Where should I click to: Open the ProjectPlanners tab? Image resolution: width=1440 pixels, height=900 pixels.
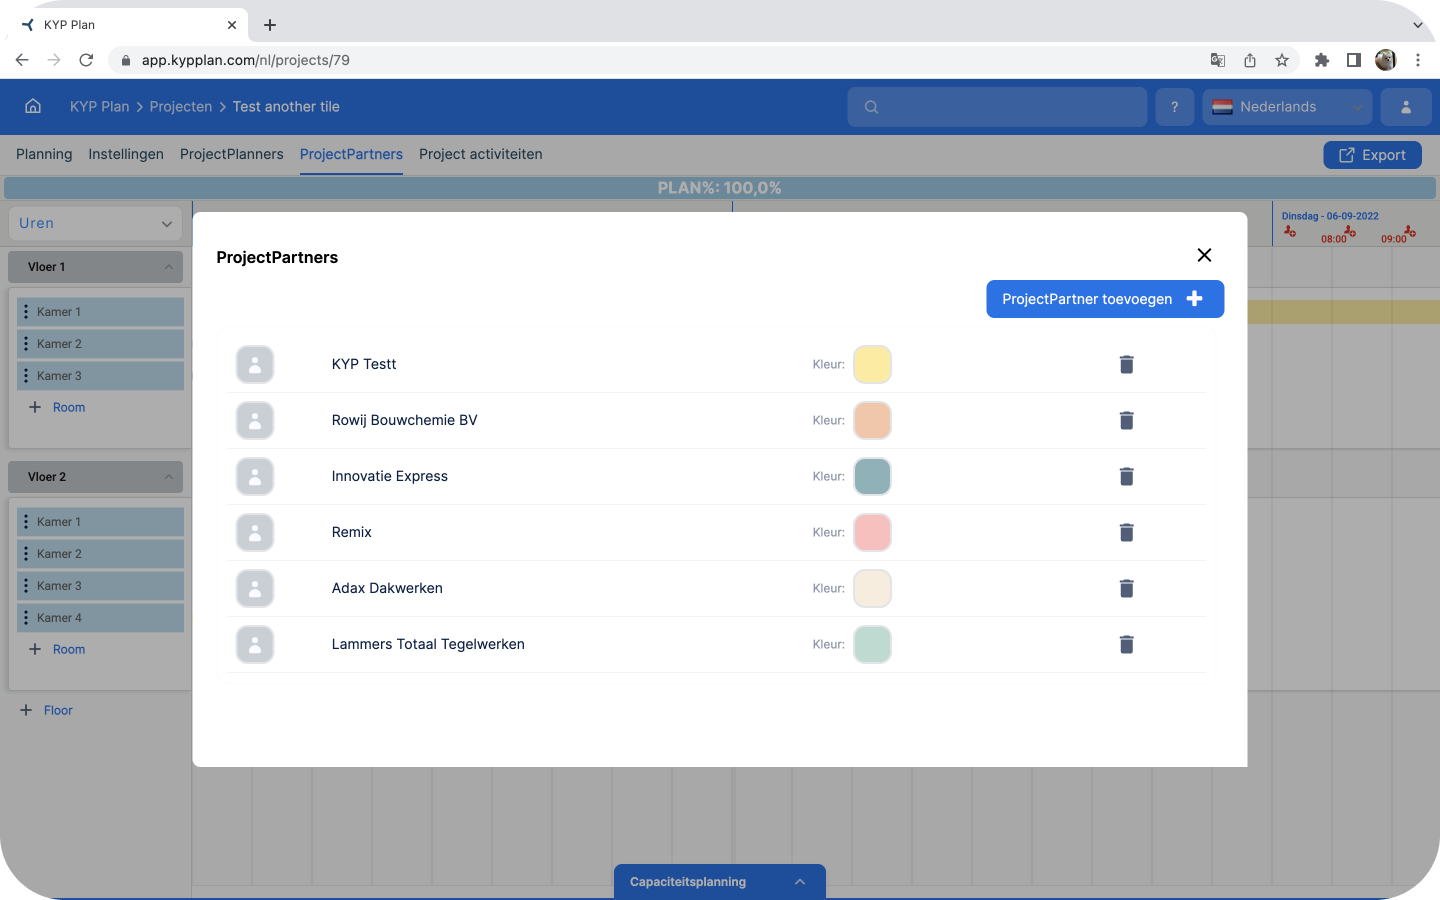pos(232,154)
